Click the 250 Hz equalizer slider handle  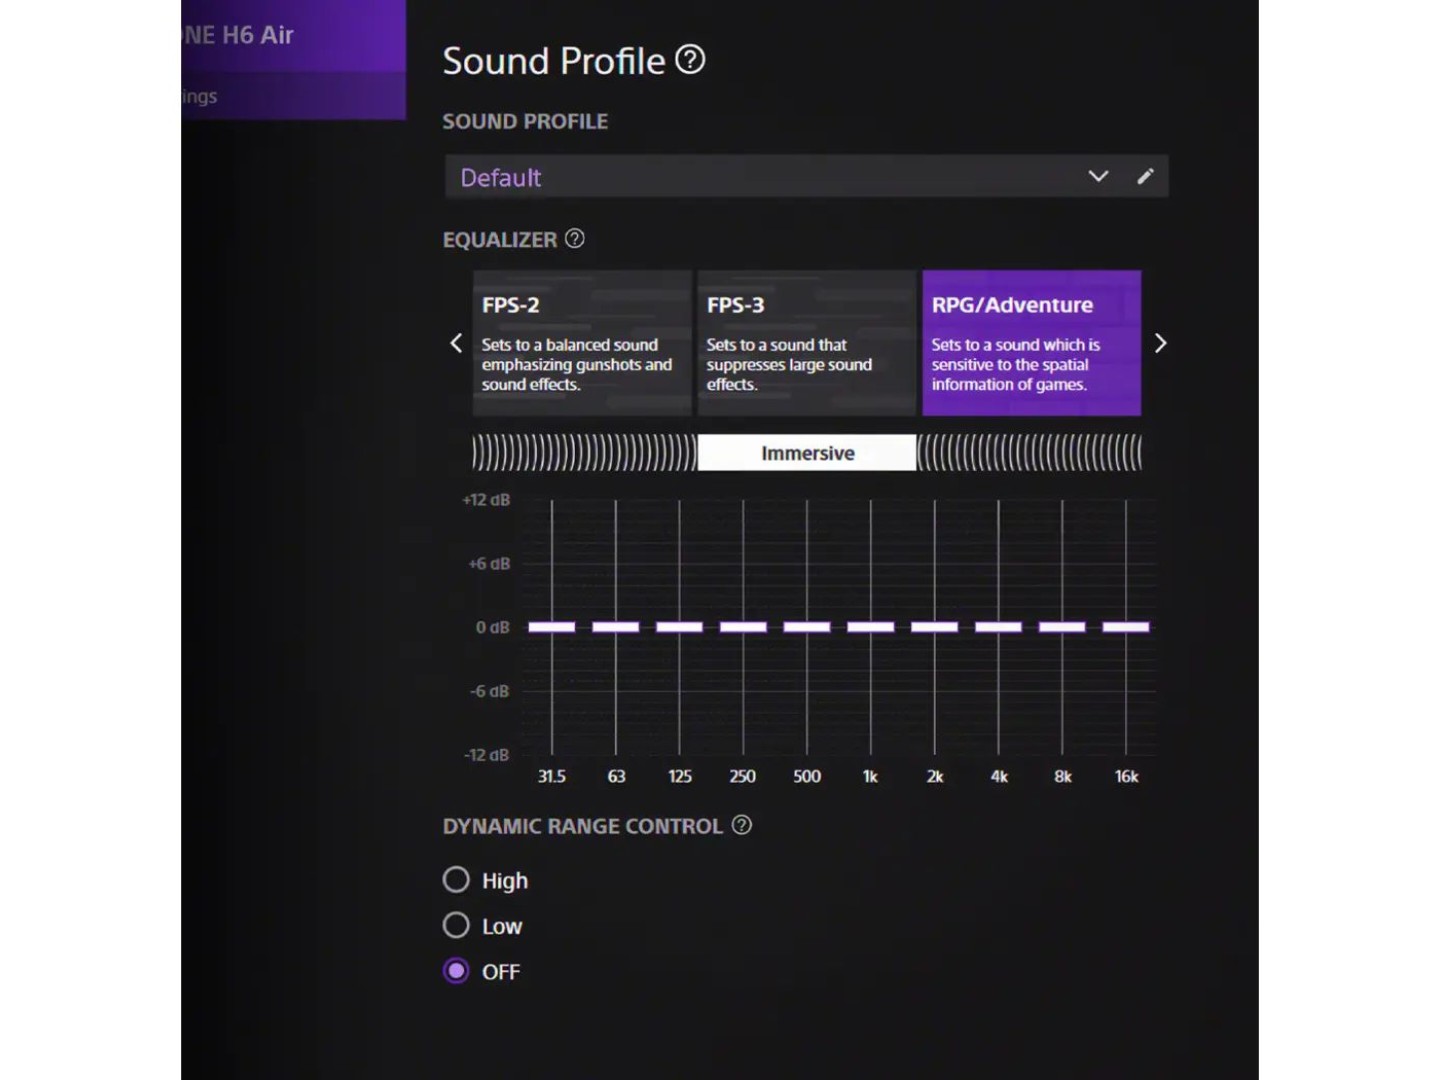(x=743, y=627)
